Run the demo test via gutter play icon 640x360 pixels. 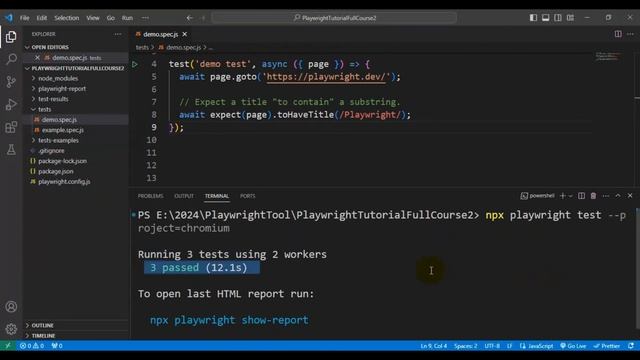(x=135, y=64)
